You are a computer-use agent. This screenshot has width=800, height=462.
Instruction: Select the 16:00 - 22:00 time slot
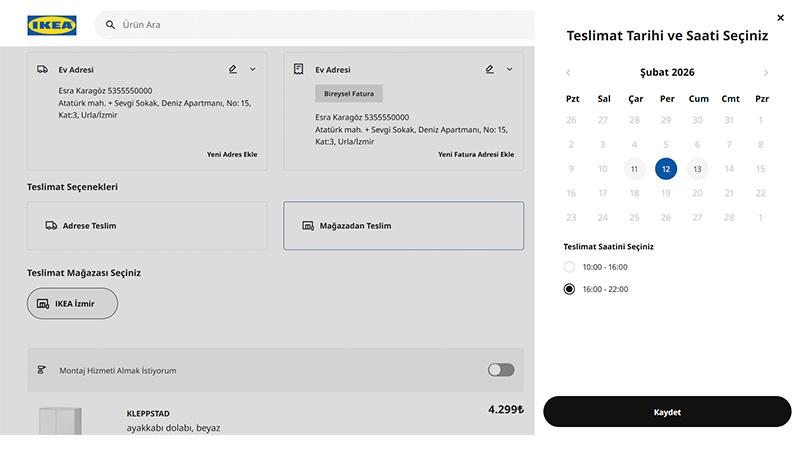[x=570, y=289]
